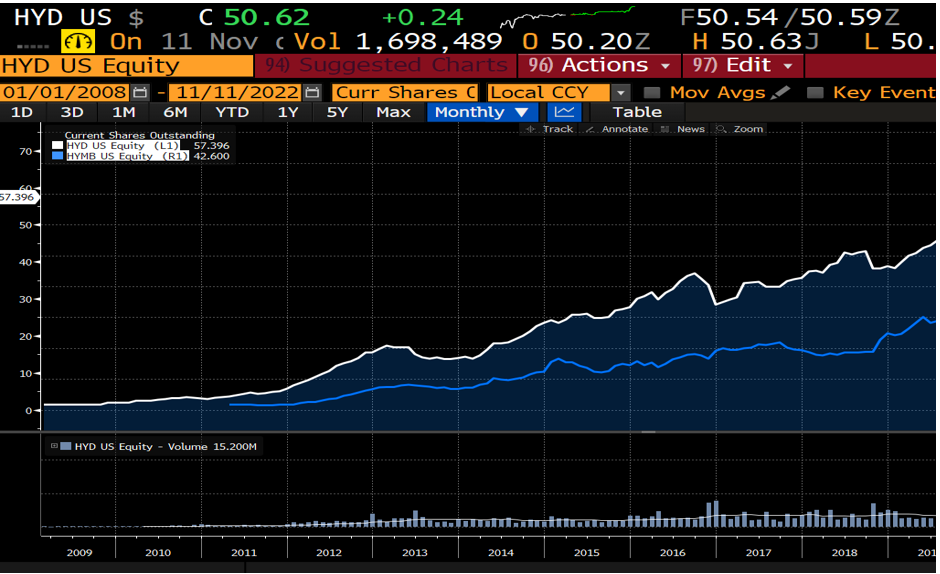Viewport: 940px width, 574px height.
Task: Click the volume value 1,698,489
Action: coord(429,41)
